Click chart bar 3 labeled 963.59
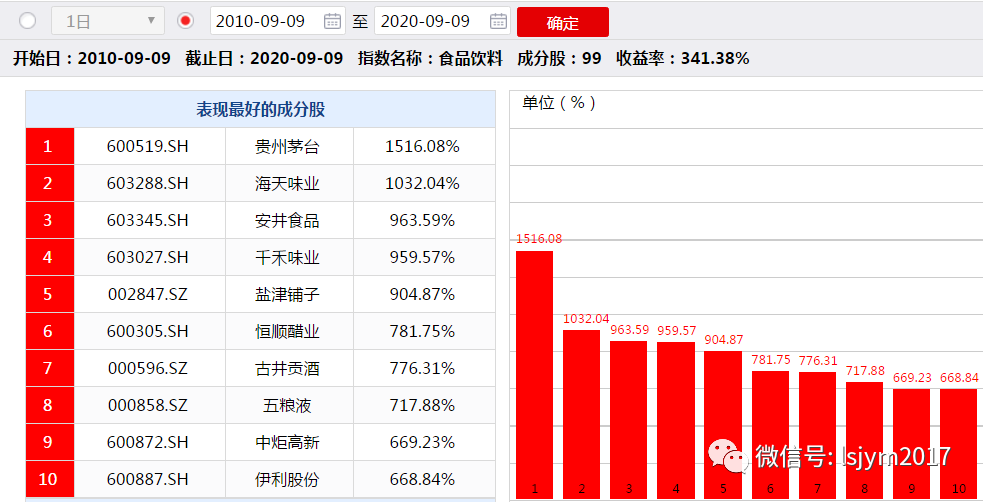The image size is (983, 502). (x=628, y=420)
